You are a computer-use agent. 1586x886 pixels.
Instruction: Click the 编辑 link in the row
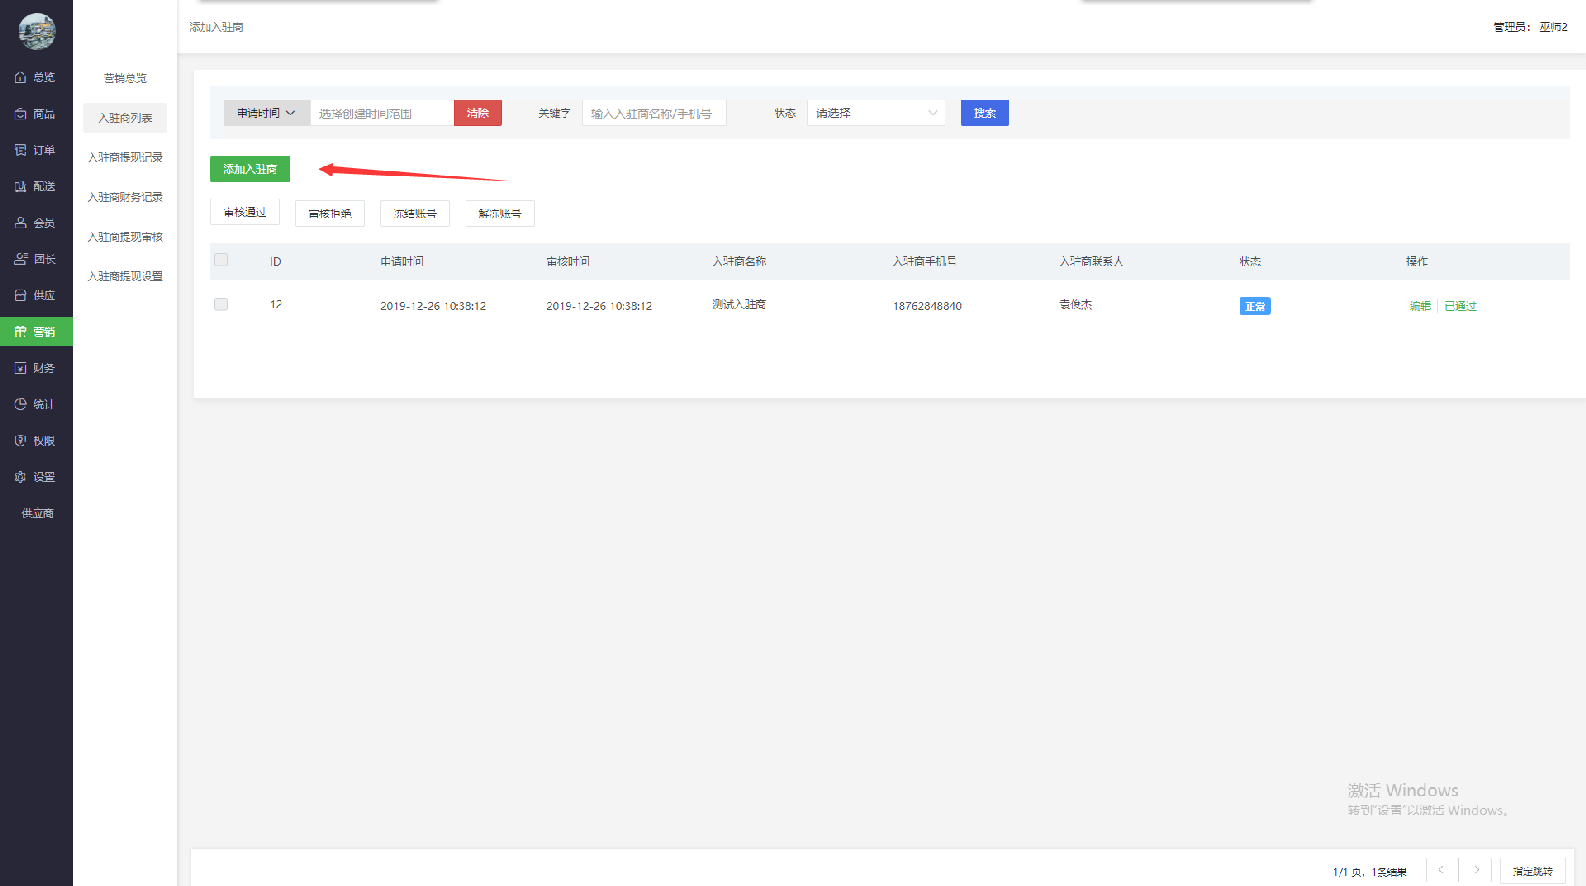[1420, 306]
